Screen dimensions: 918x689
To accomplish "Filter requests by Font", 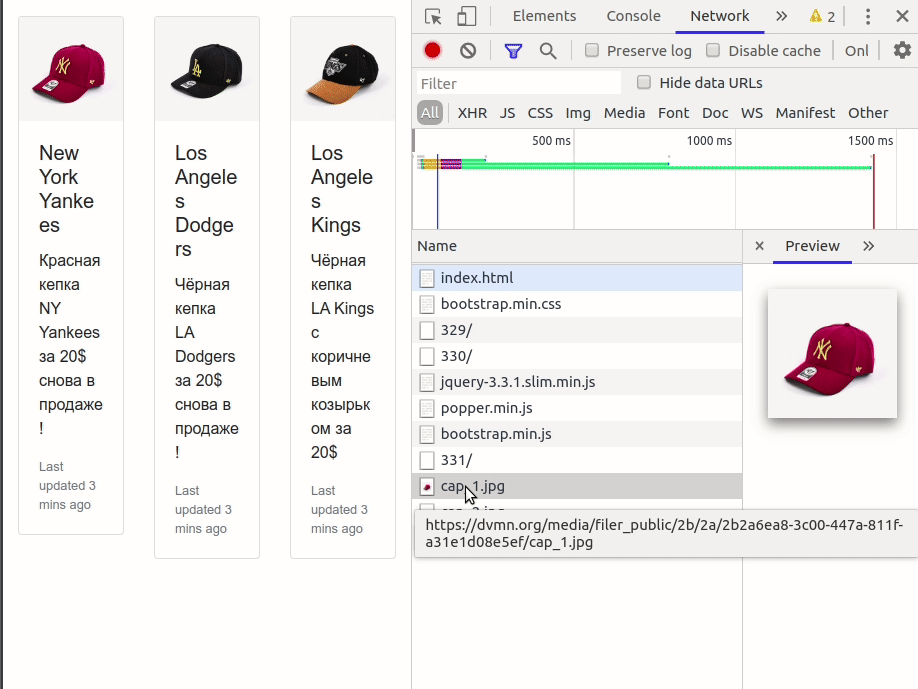I will [x=673, y=113].
